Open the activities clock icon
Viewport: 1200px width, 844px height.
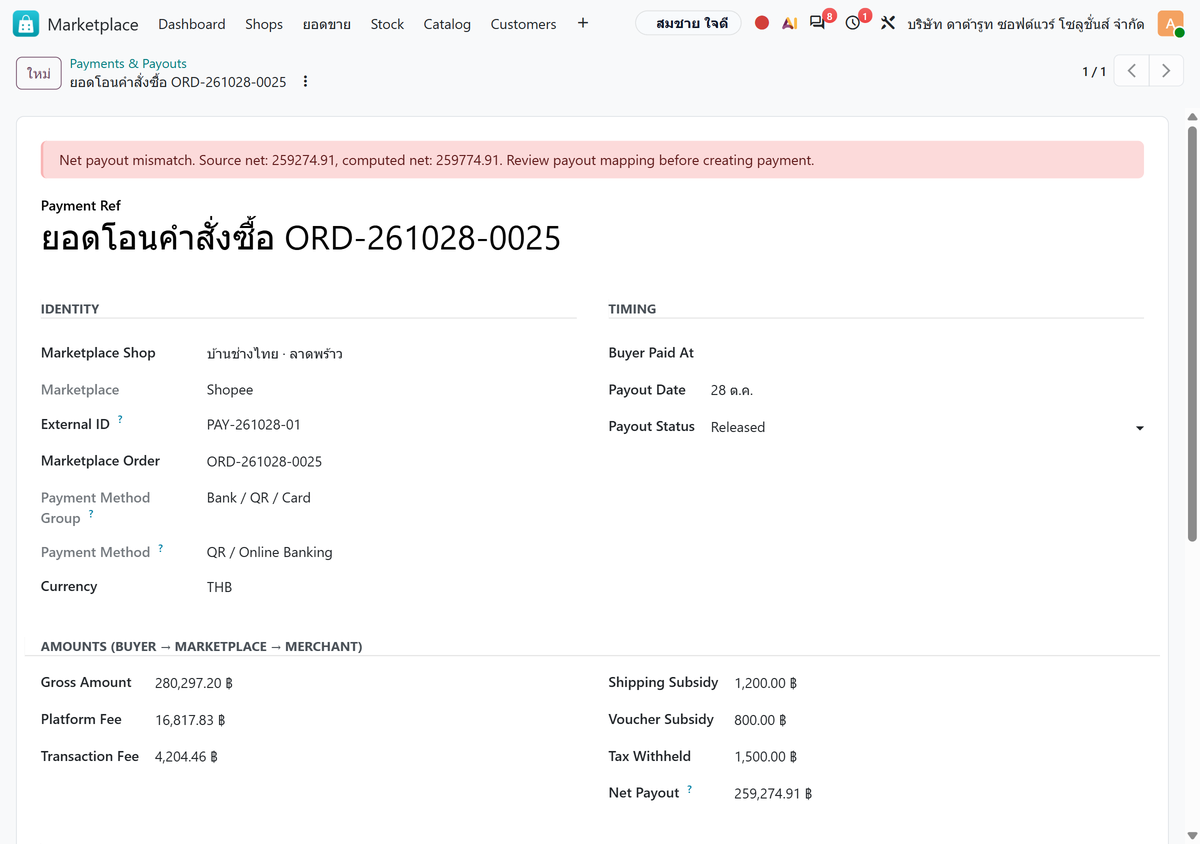(854, 22)
